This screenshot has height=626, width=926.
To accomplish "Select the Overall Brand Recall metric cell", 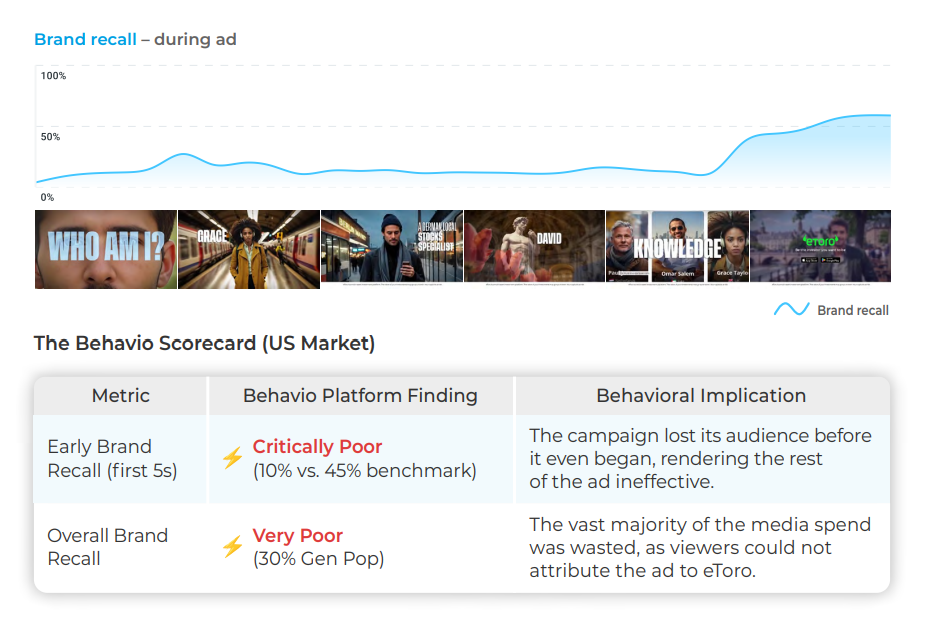I will [x=107, y=546].
